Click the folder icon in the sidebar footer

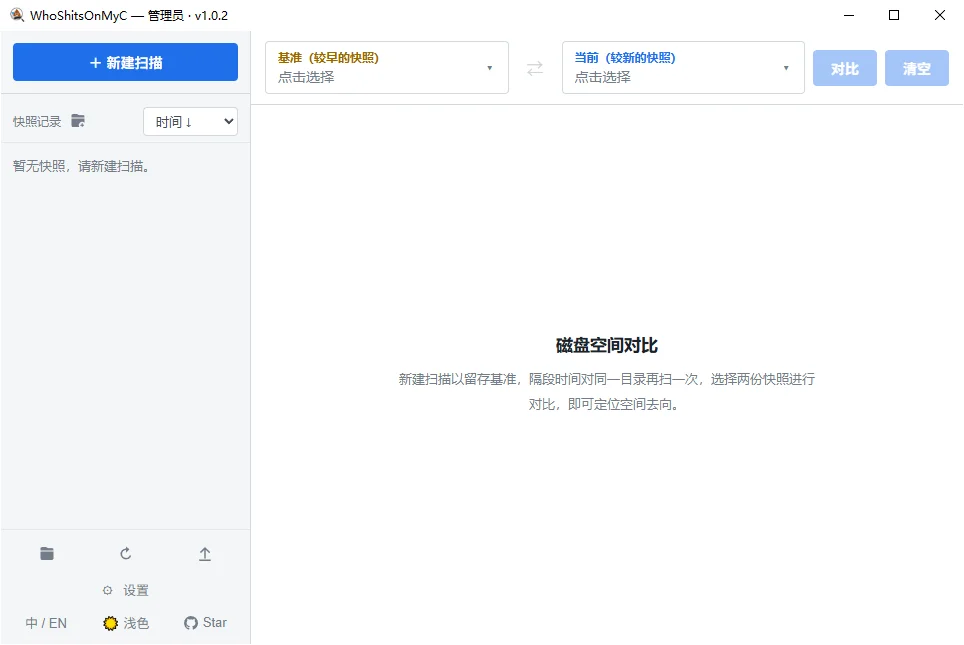(47, 553)
